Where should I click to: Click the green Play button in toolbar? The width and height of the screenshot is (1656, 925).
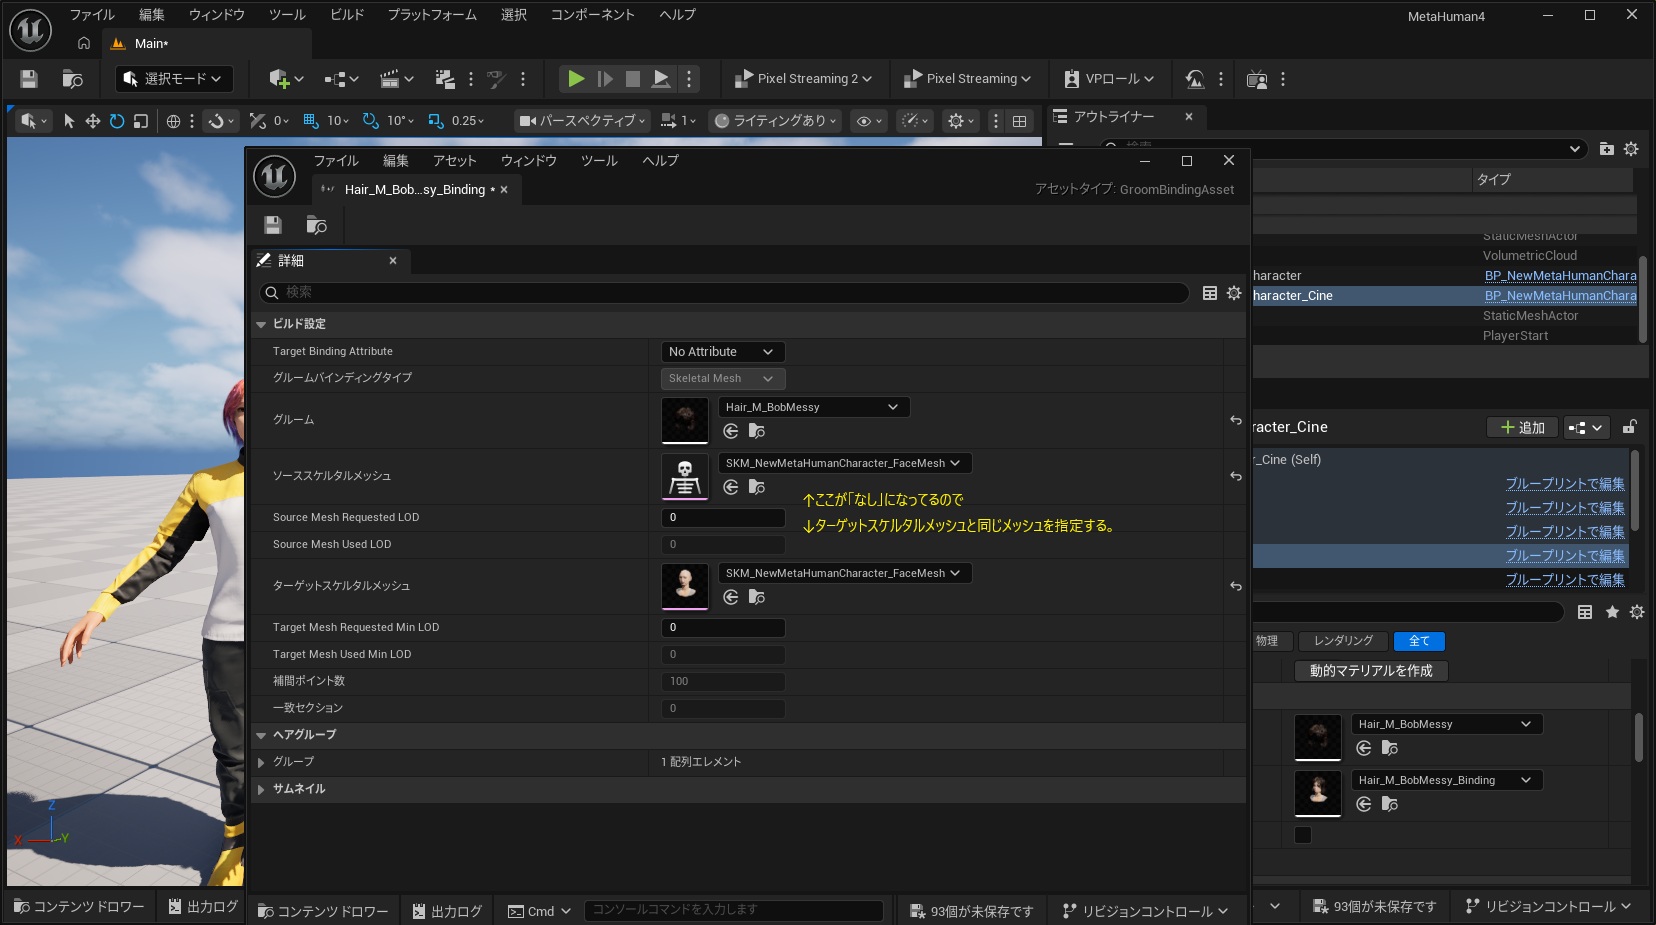click(576, 79)
